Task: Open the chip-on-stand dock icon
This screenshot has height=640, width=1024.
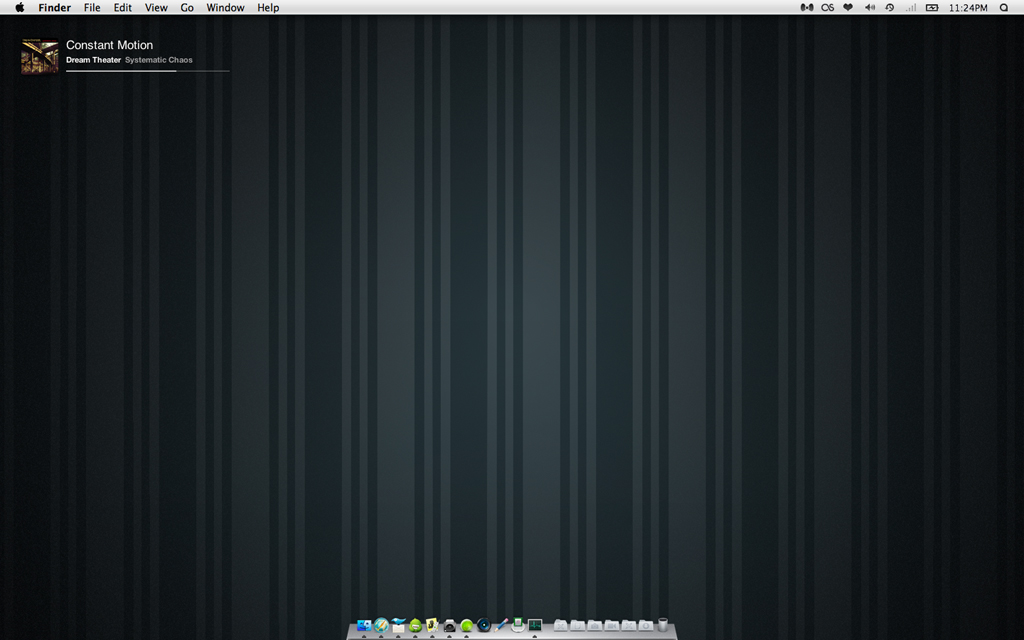Action: 518,625
